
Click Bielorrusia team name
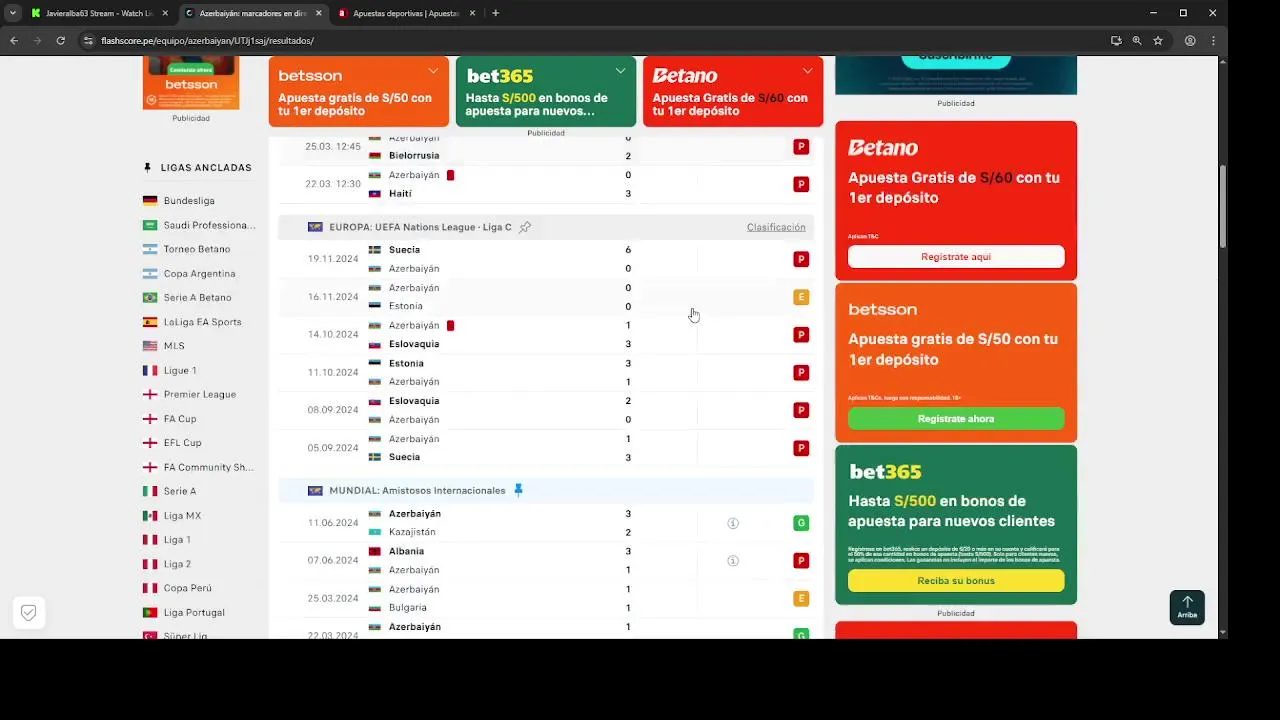pyautogui.click(x=414, y=156)
